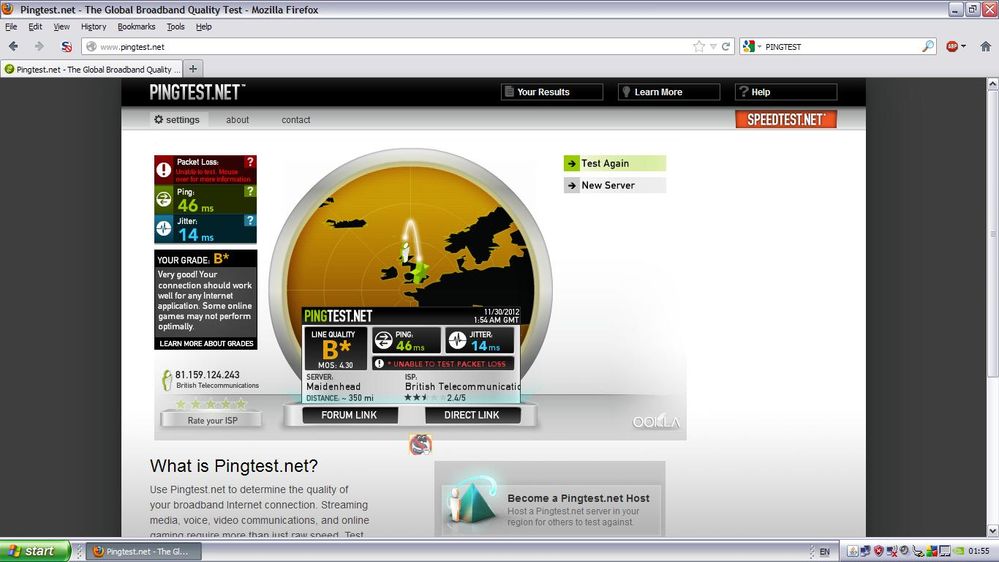Click the red security shield tray icon

point(879,551)
